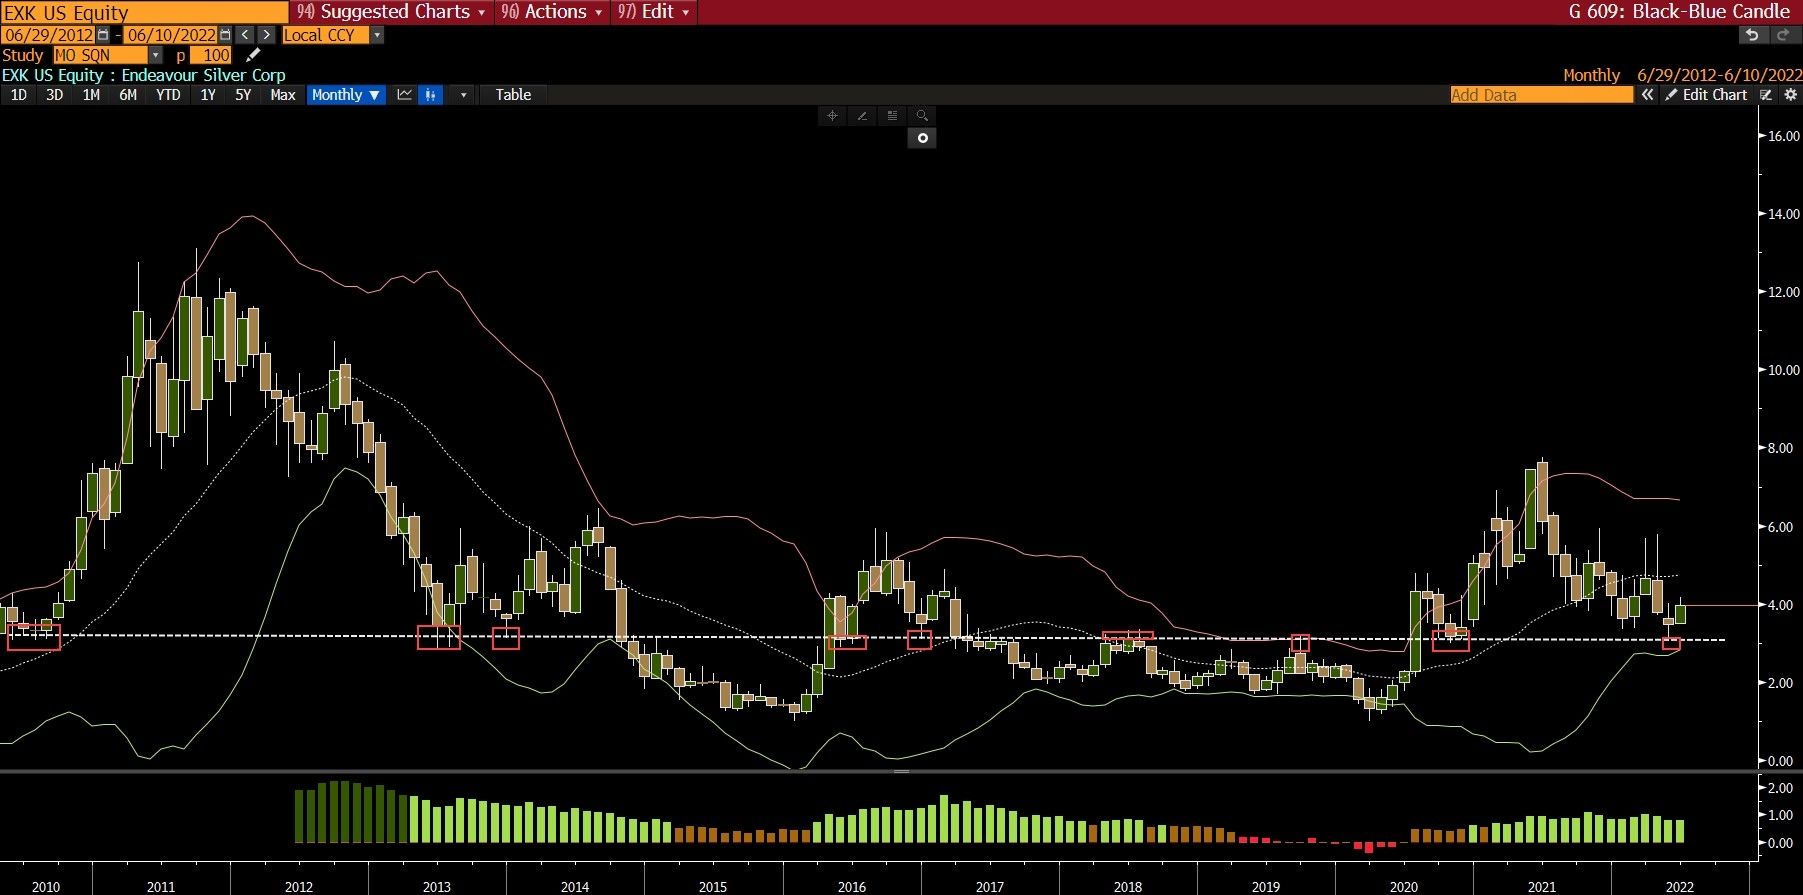Set range to Max
This screenshot has height=895, width=1803.
pyautogui.click(x=283, y=95)
